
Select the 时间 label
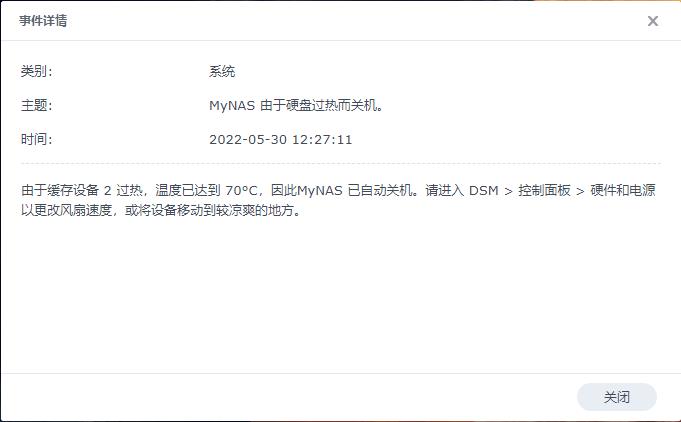click(x=36, y=139)
